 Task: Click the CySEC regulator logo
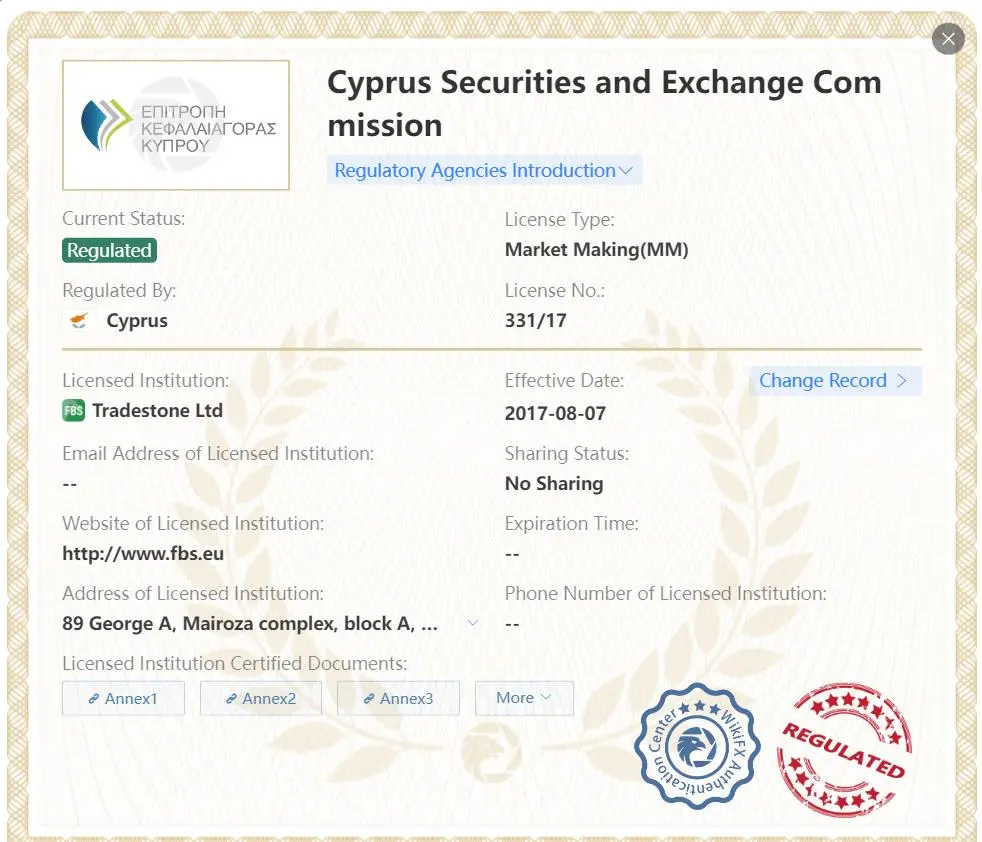pyautogui.click(x=176, y=125)
